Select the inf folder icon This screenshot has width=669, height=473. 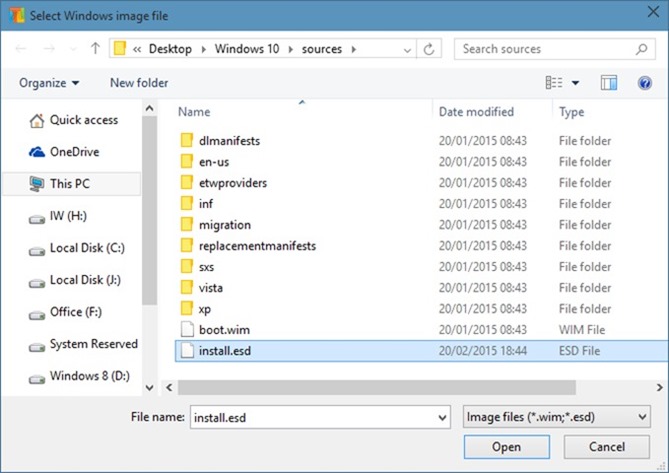[186, 203]
